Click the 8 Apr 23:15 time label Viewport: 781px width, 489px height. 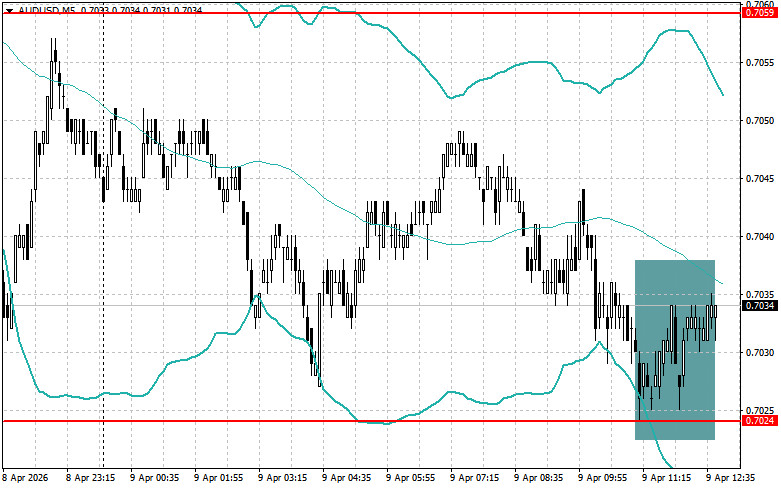(91, 478)
